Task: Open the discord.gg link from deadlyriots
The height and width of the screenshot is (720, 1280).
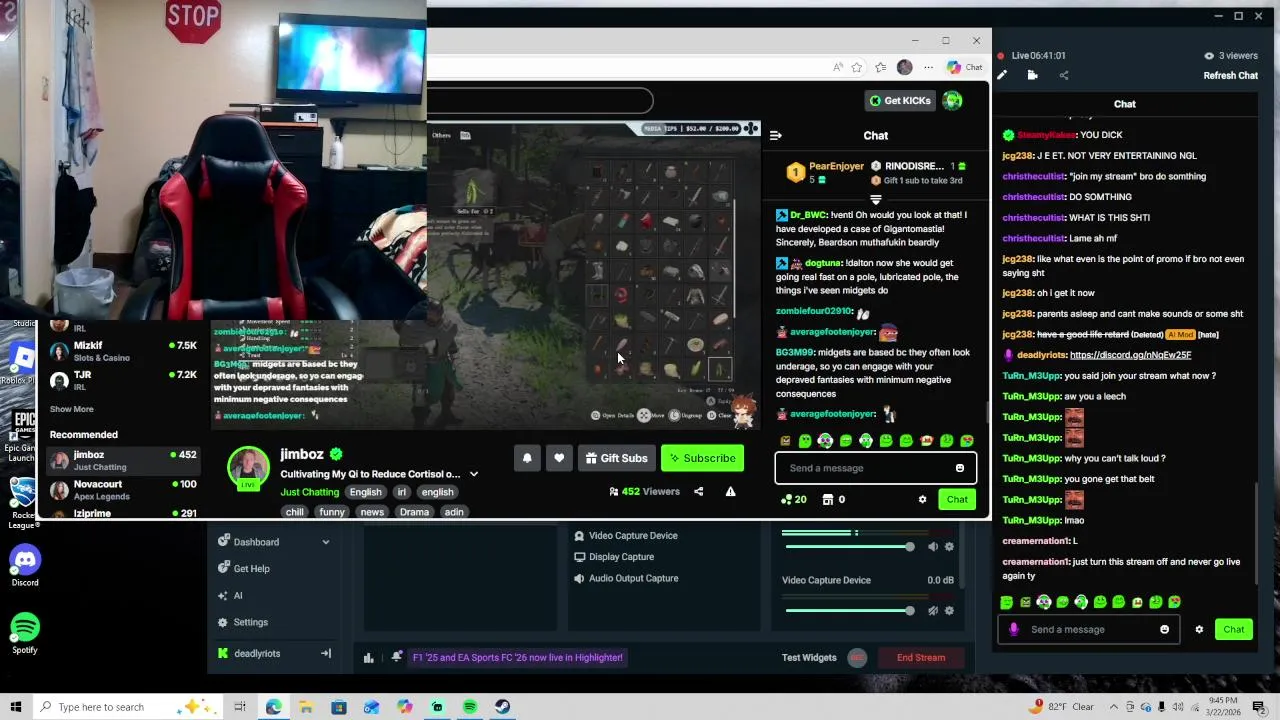Action: pos(1130,355)
